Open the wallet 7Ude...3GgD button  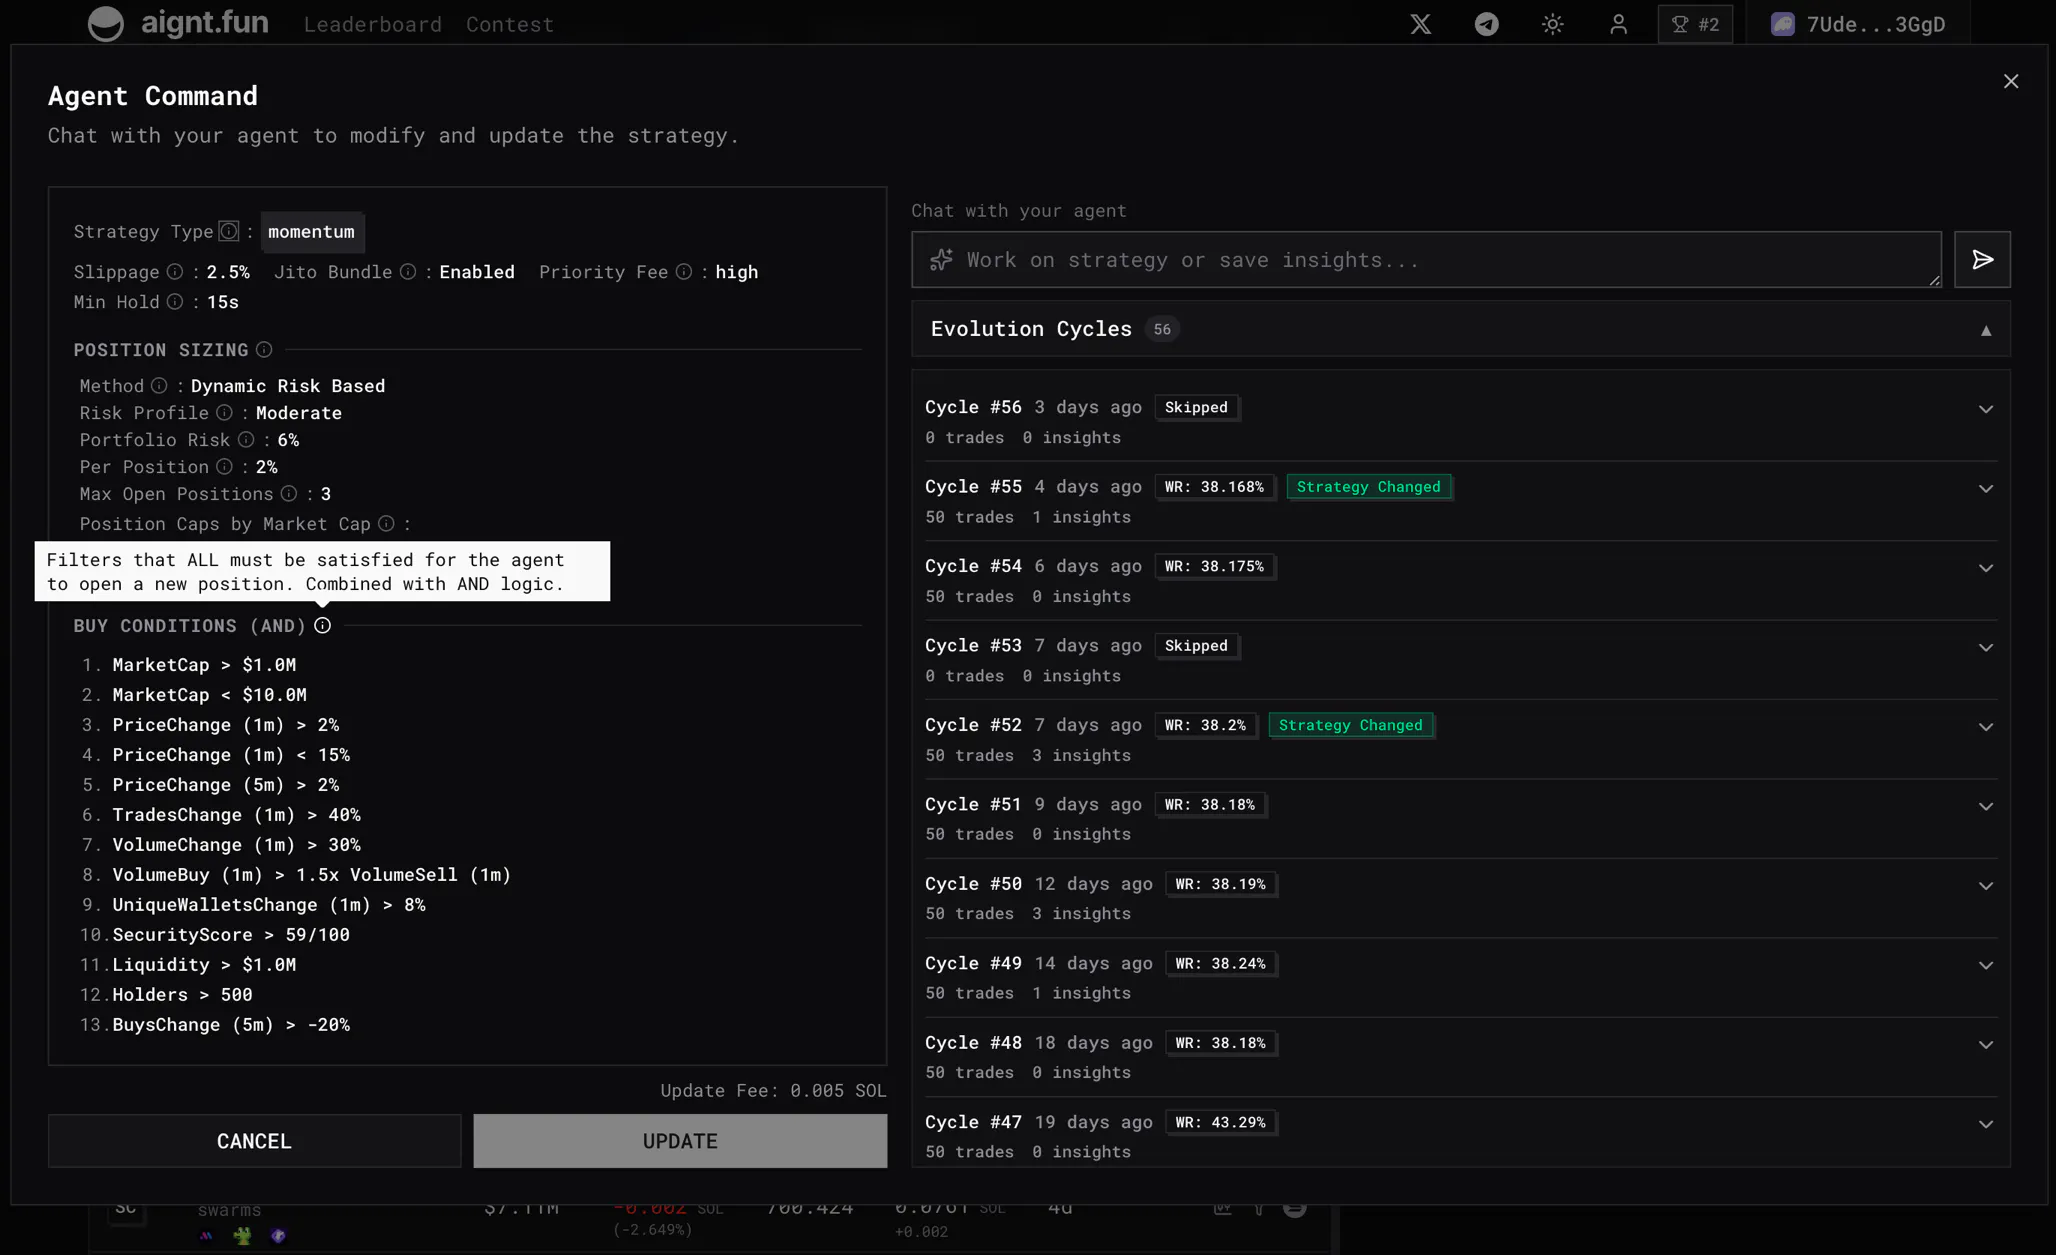(1858, 24)
